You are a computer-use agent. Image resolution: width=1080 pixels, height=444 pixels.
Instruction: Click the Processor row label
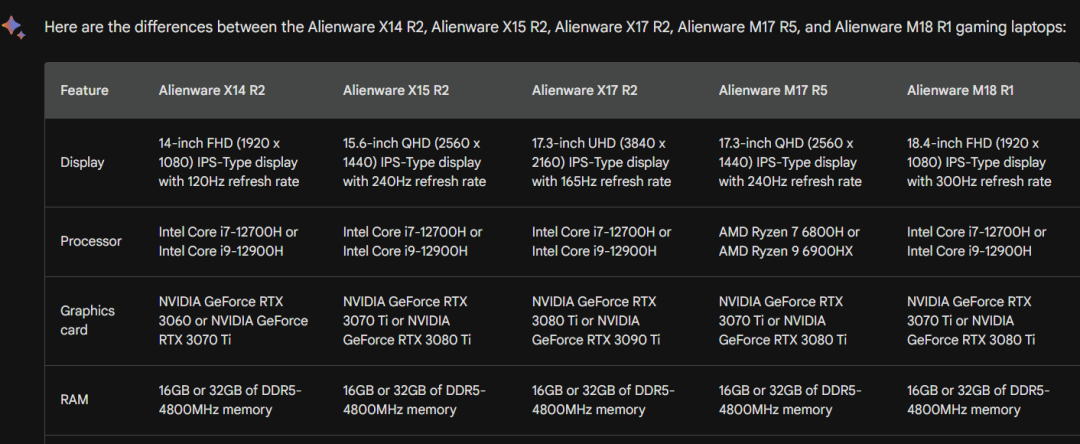[90, 241]
